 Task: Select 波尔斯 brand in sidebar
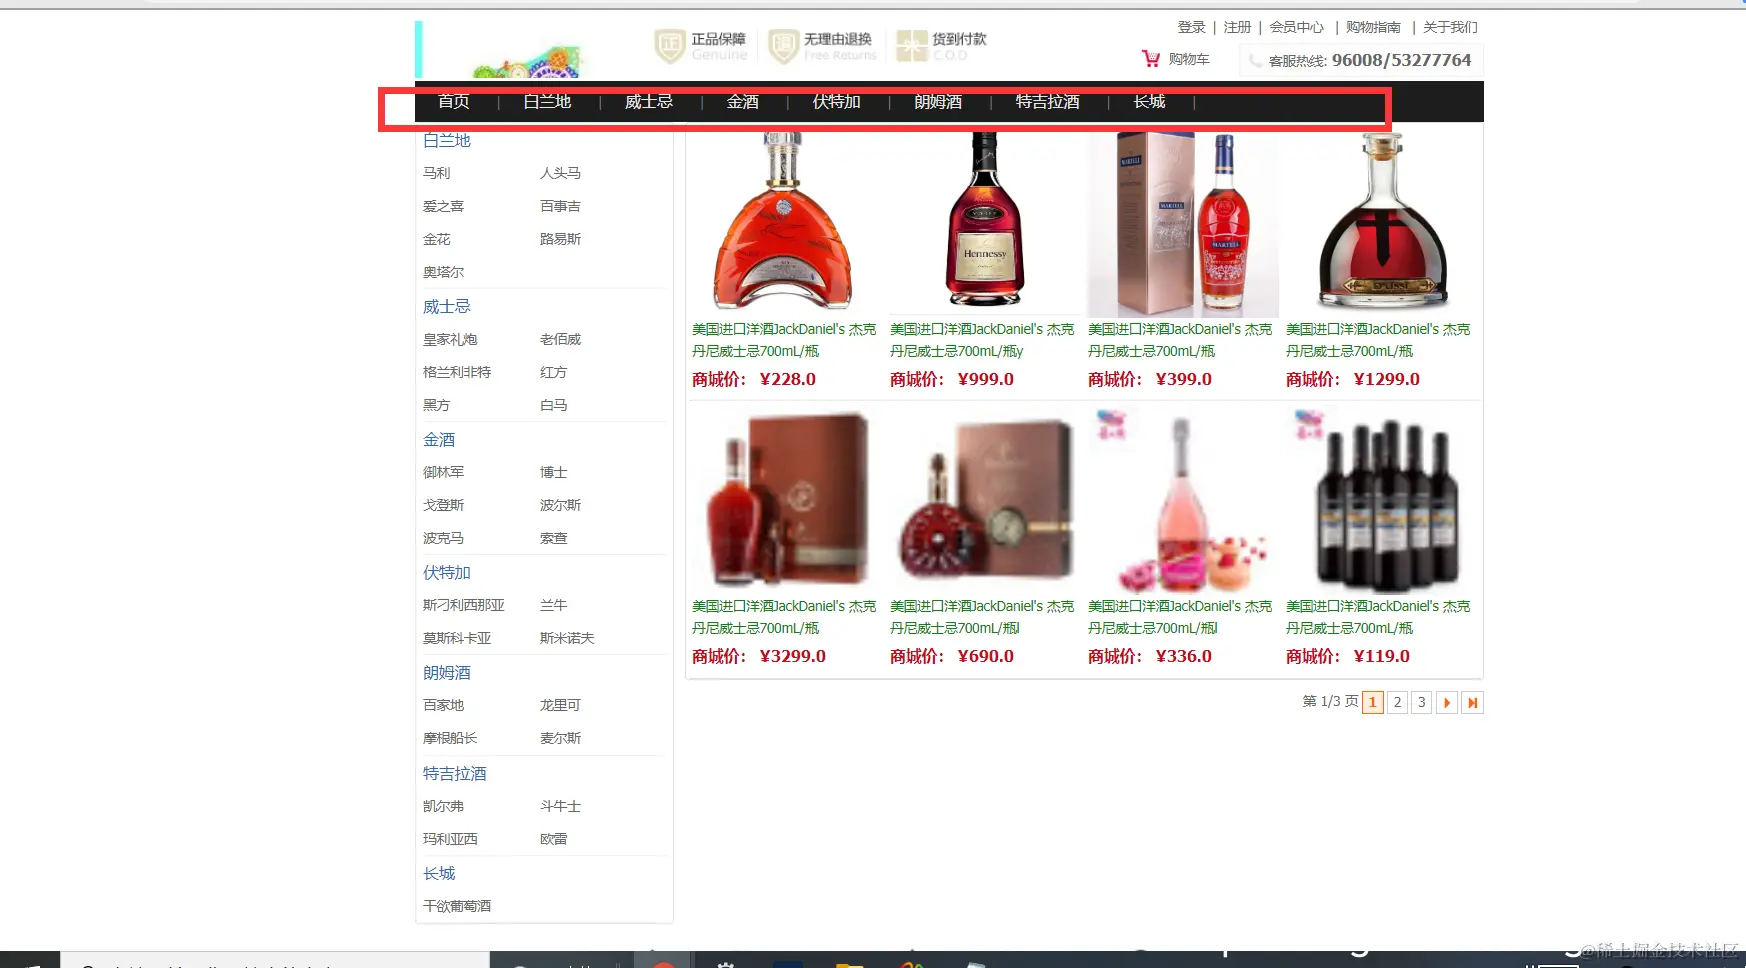(560, 505)
